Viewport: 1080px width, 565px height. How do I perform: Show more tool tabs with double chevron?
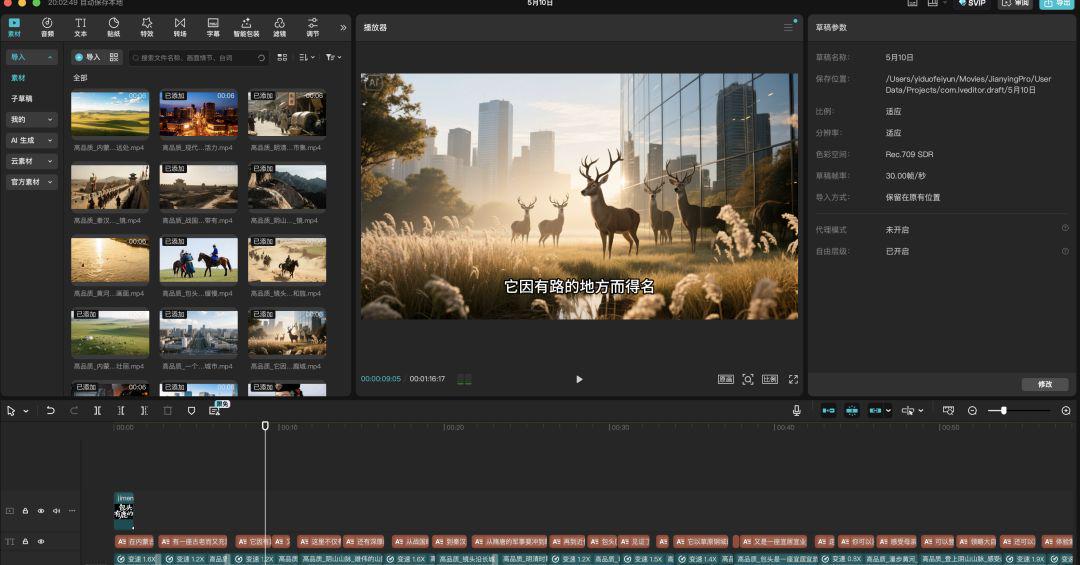[x=343, y=28]
